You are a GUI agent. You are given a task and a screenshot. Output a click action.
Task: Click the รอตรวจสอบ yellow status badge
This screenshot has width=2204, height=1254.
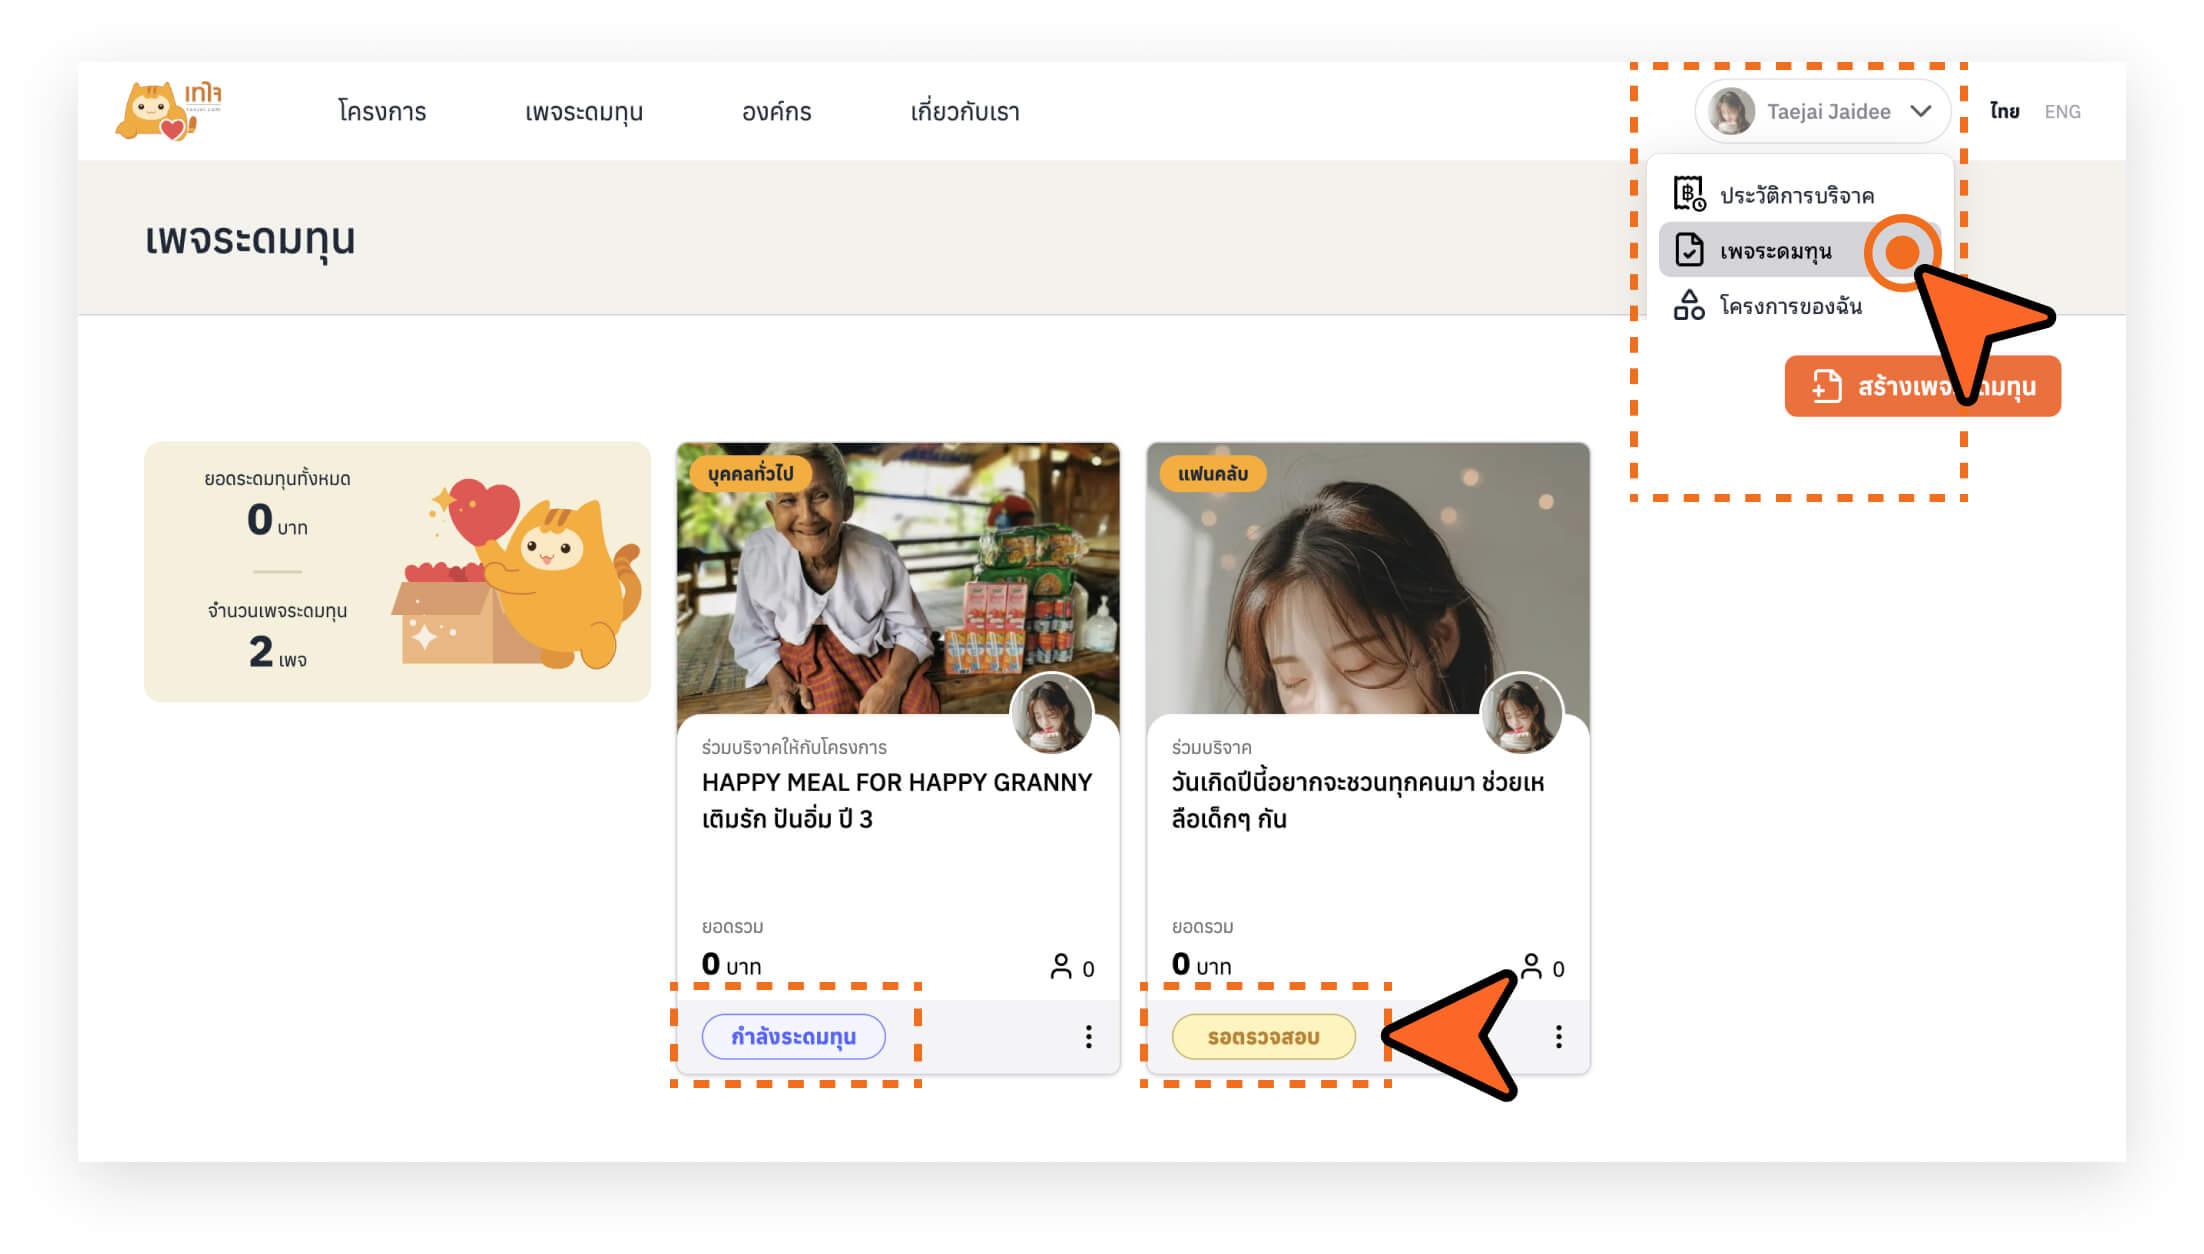click(x=1263, y=1037)
